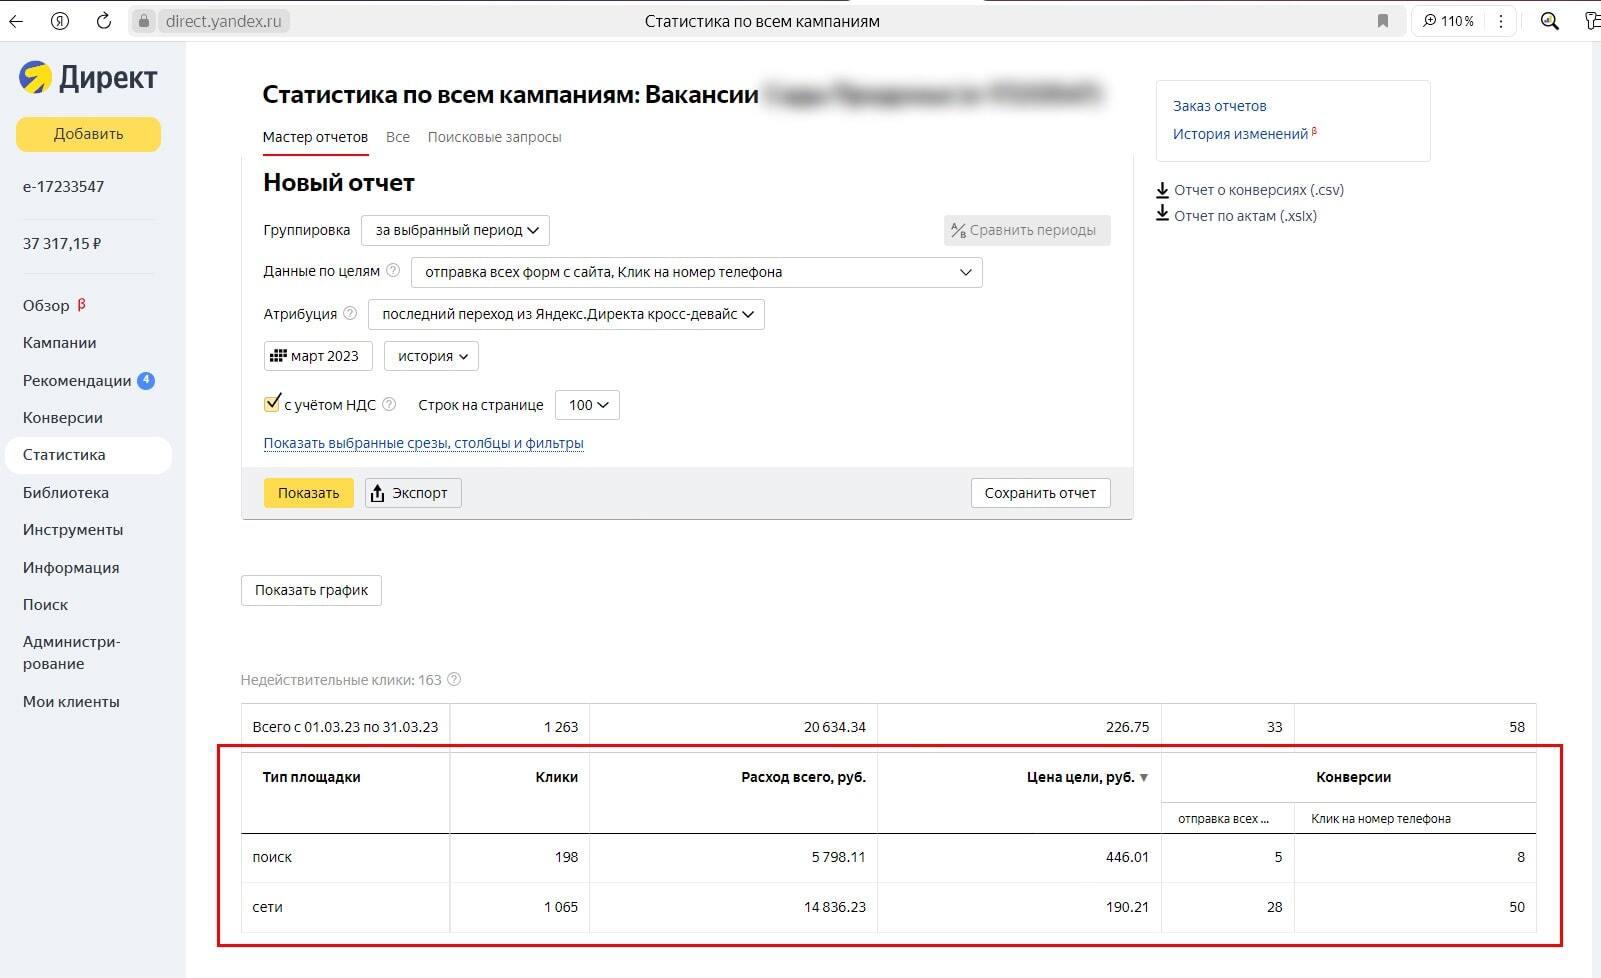
Task: Open the Заказ отчетов link
Action: click(1219, 106)
